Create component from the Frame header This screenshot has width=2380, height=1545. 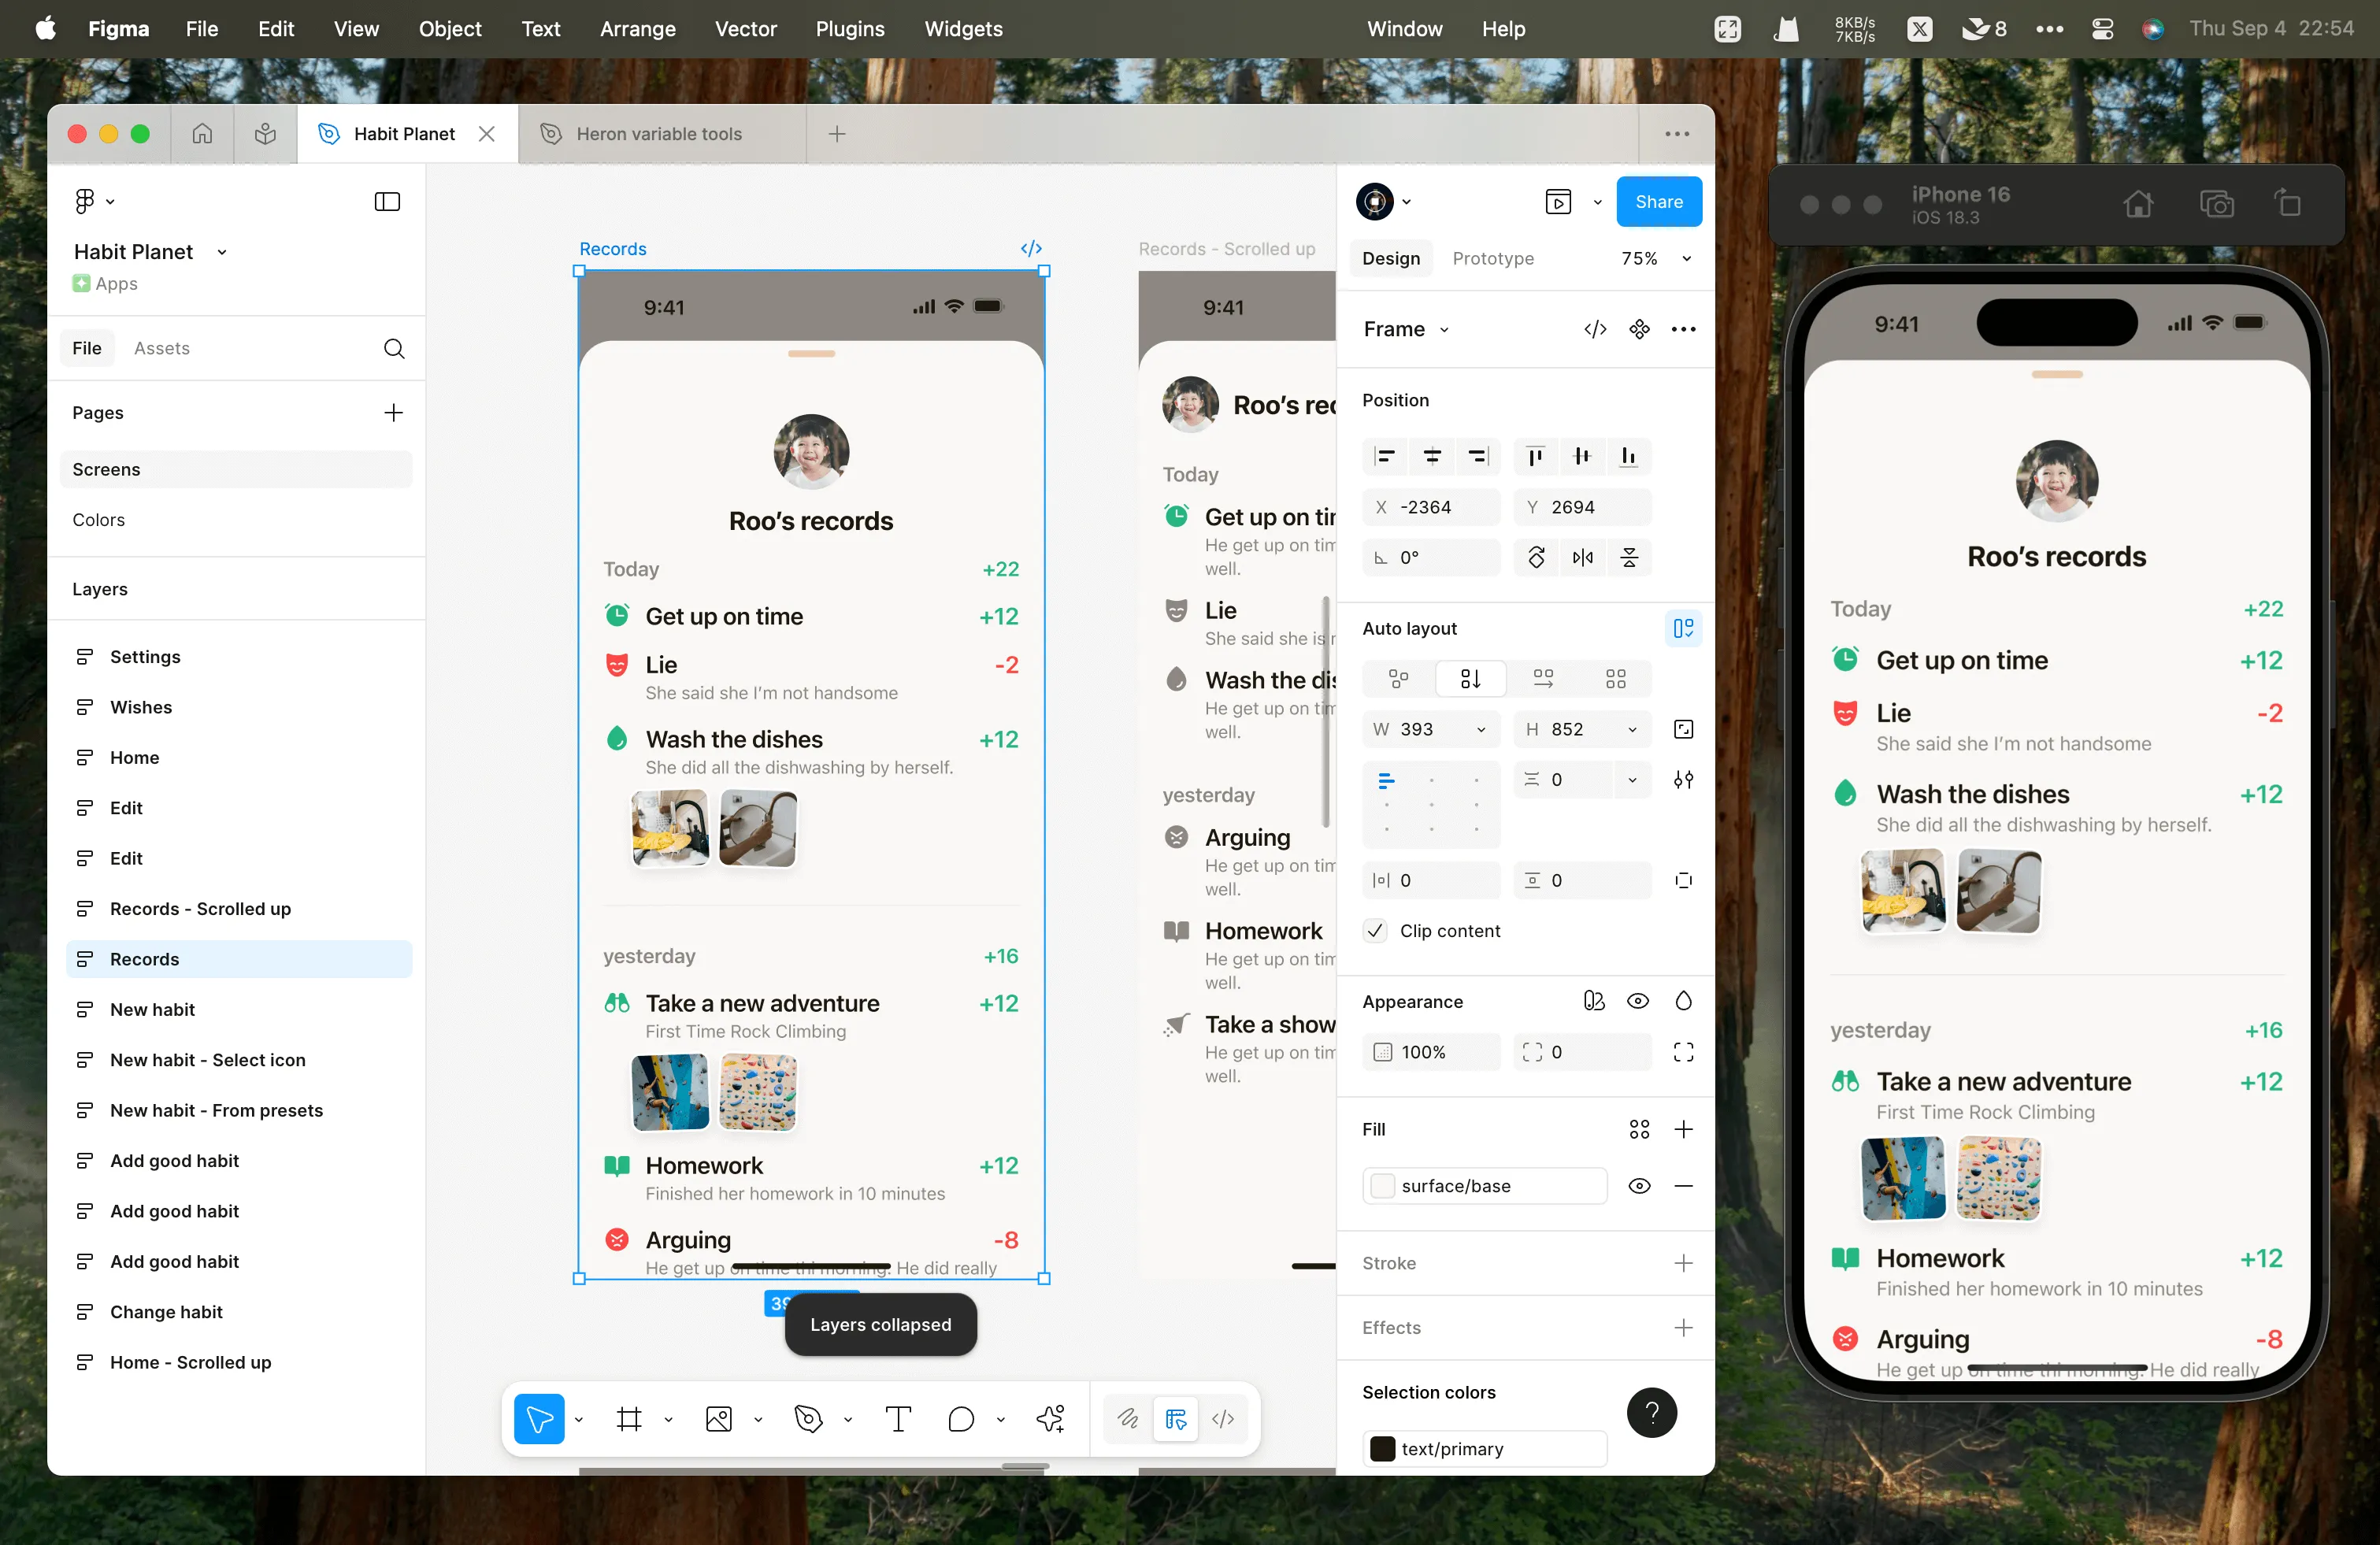click(1639, 329)
